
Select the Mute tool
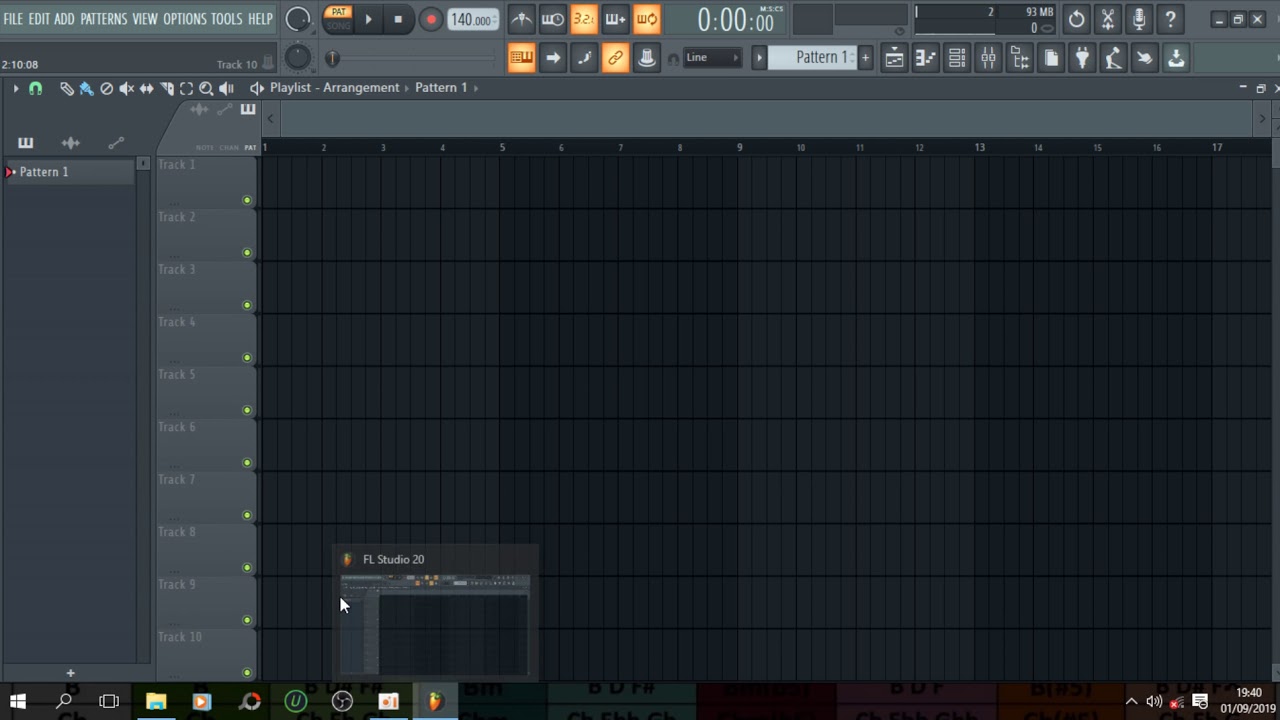[x=126, y=89]
